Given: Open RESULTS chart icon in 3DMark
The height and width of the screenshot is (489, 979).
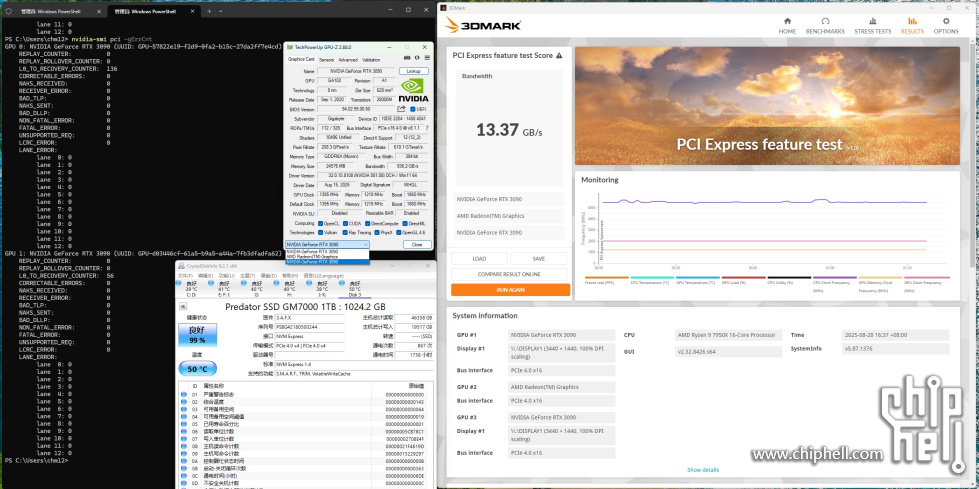Looking at the screenshot, I should 912,21.
